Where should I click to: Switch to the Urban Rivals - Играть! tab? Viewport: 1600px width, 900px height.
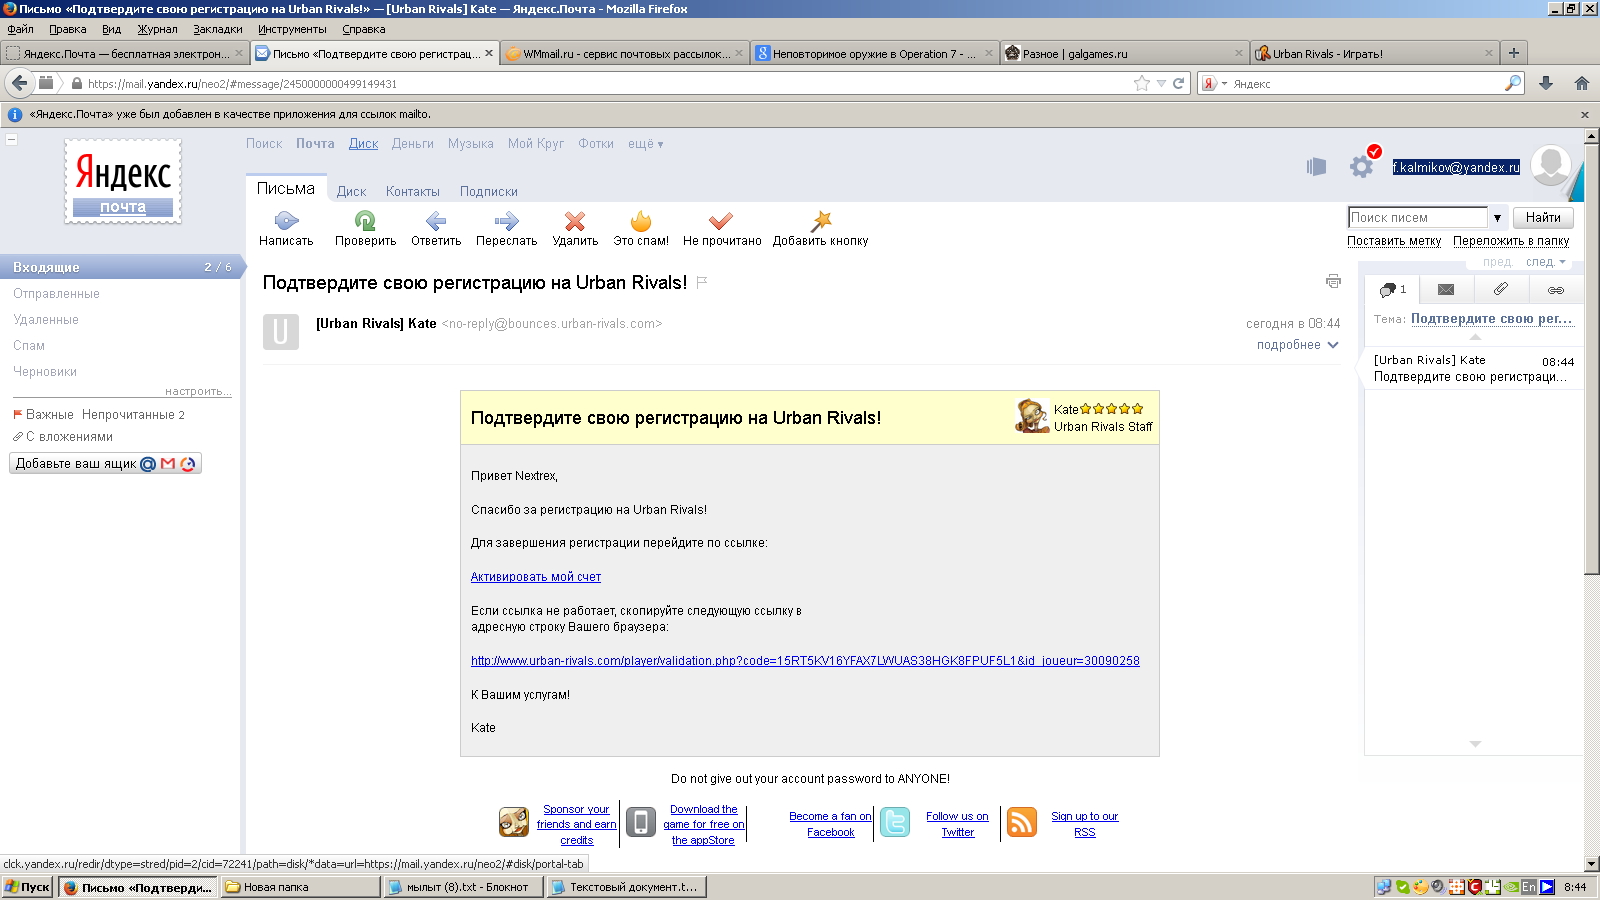1374,54
